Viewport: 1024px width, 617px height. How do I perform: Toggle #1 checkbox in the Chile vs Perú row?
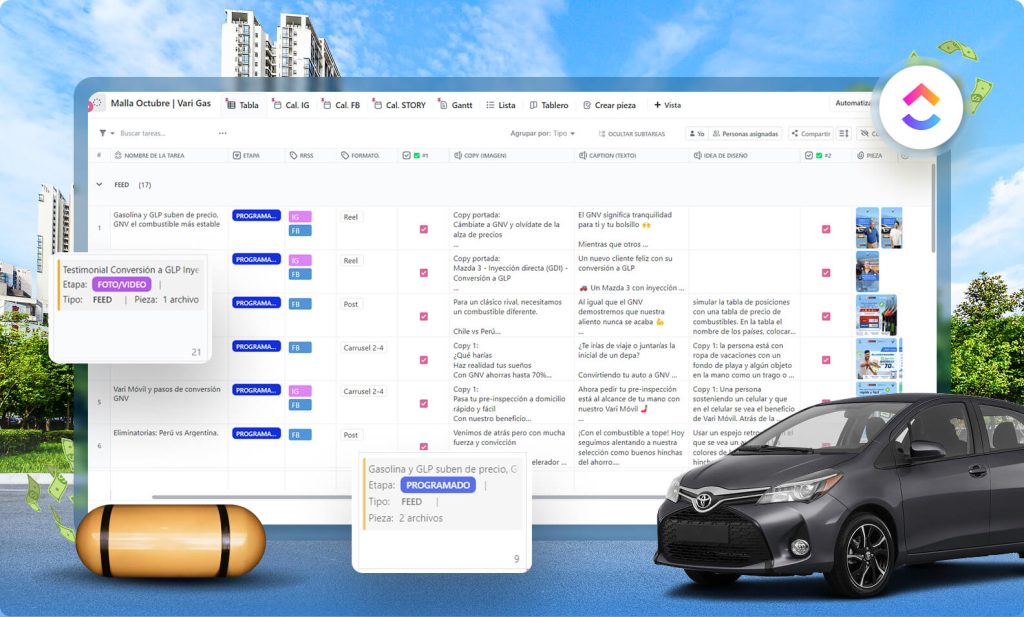(424, 317)
